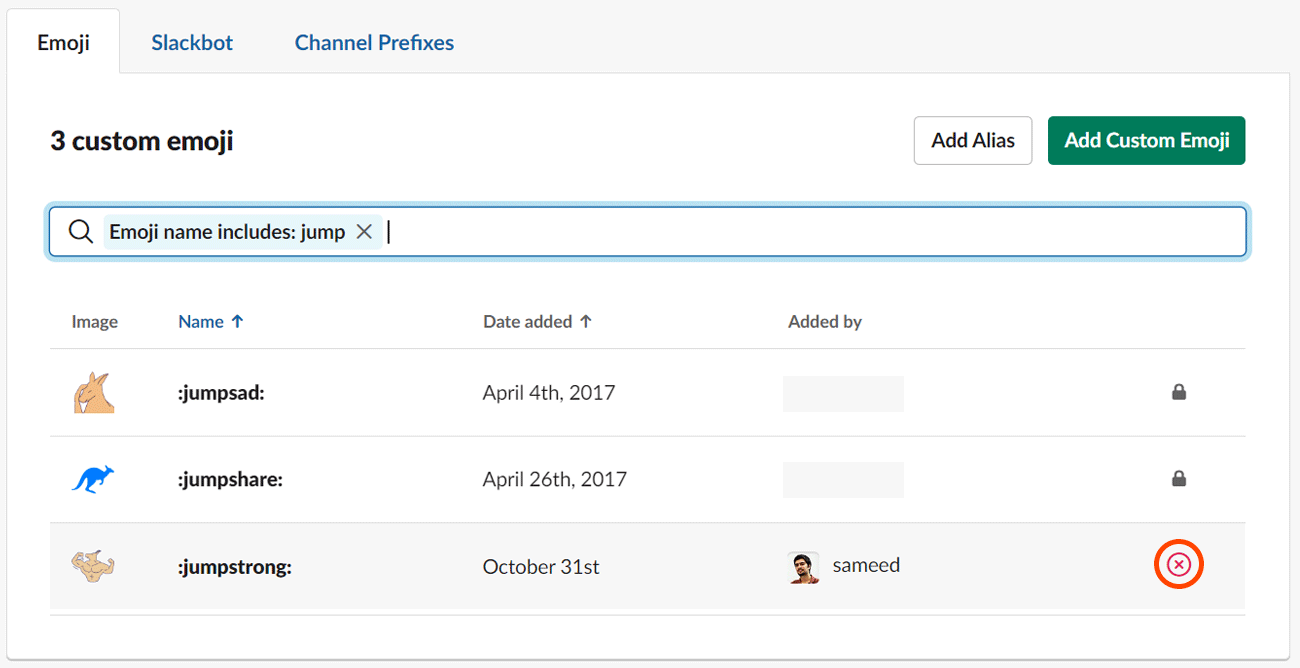Click inside the emoji search field

click(x=700, y=231)
